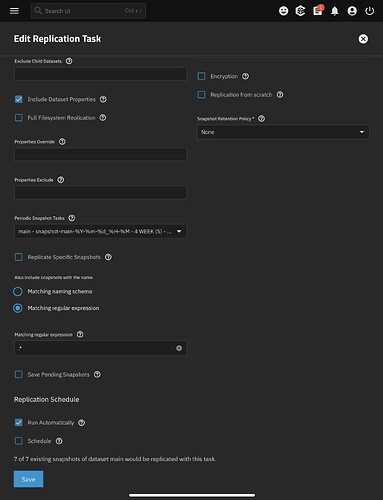Open the hamburger navigation menu
This screenshot has width=383, height=500.
pos(14,11)
